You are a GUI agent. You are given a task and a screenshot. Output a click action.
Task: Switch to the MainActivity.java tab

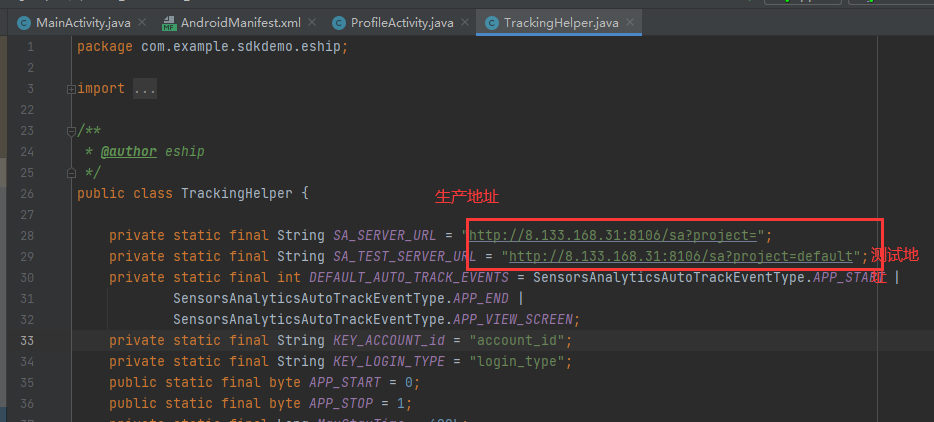(x=82, y=23)
